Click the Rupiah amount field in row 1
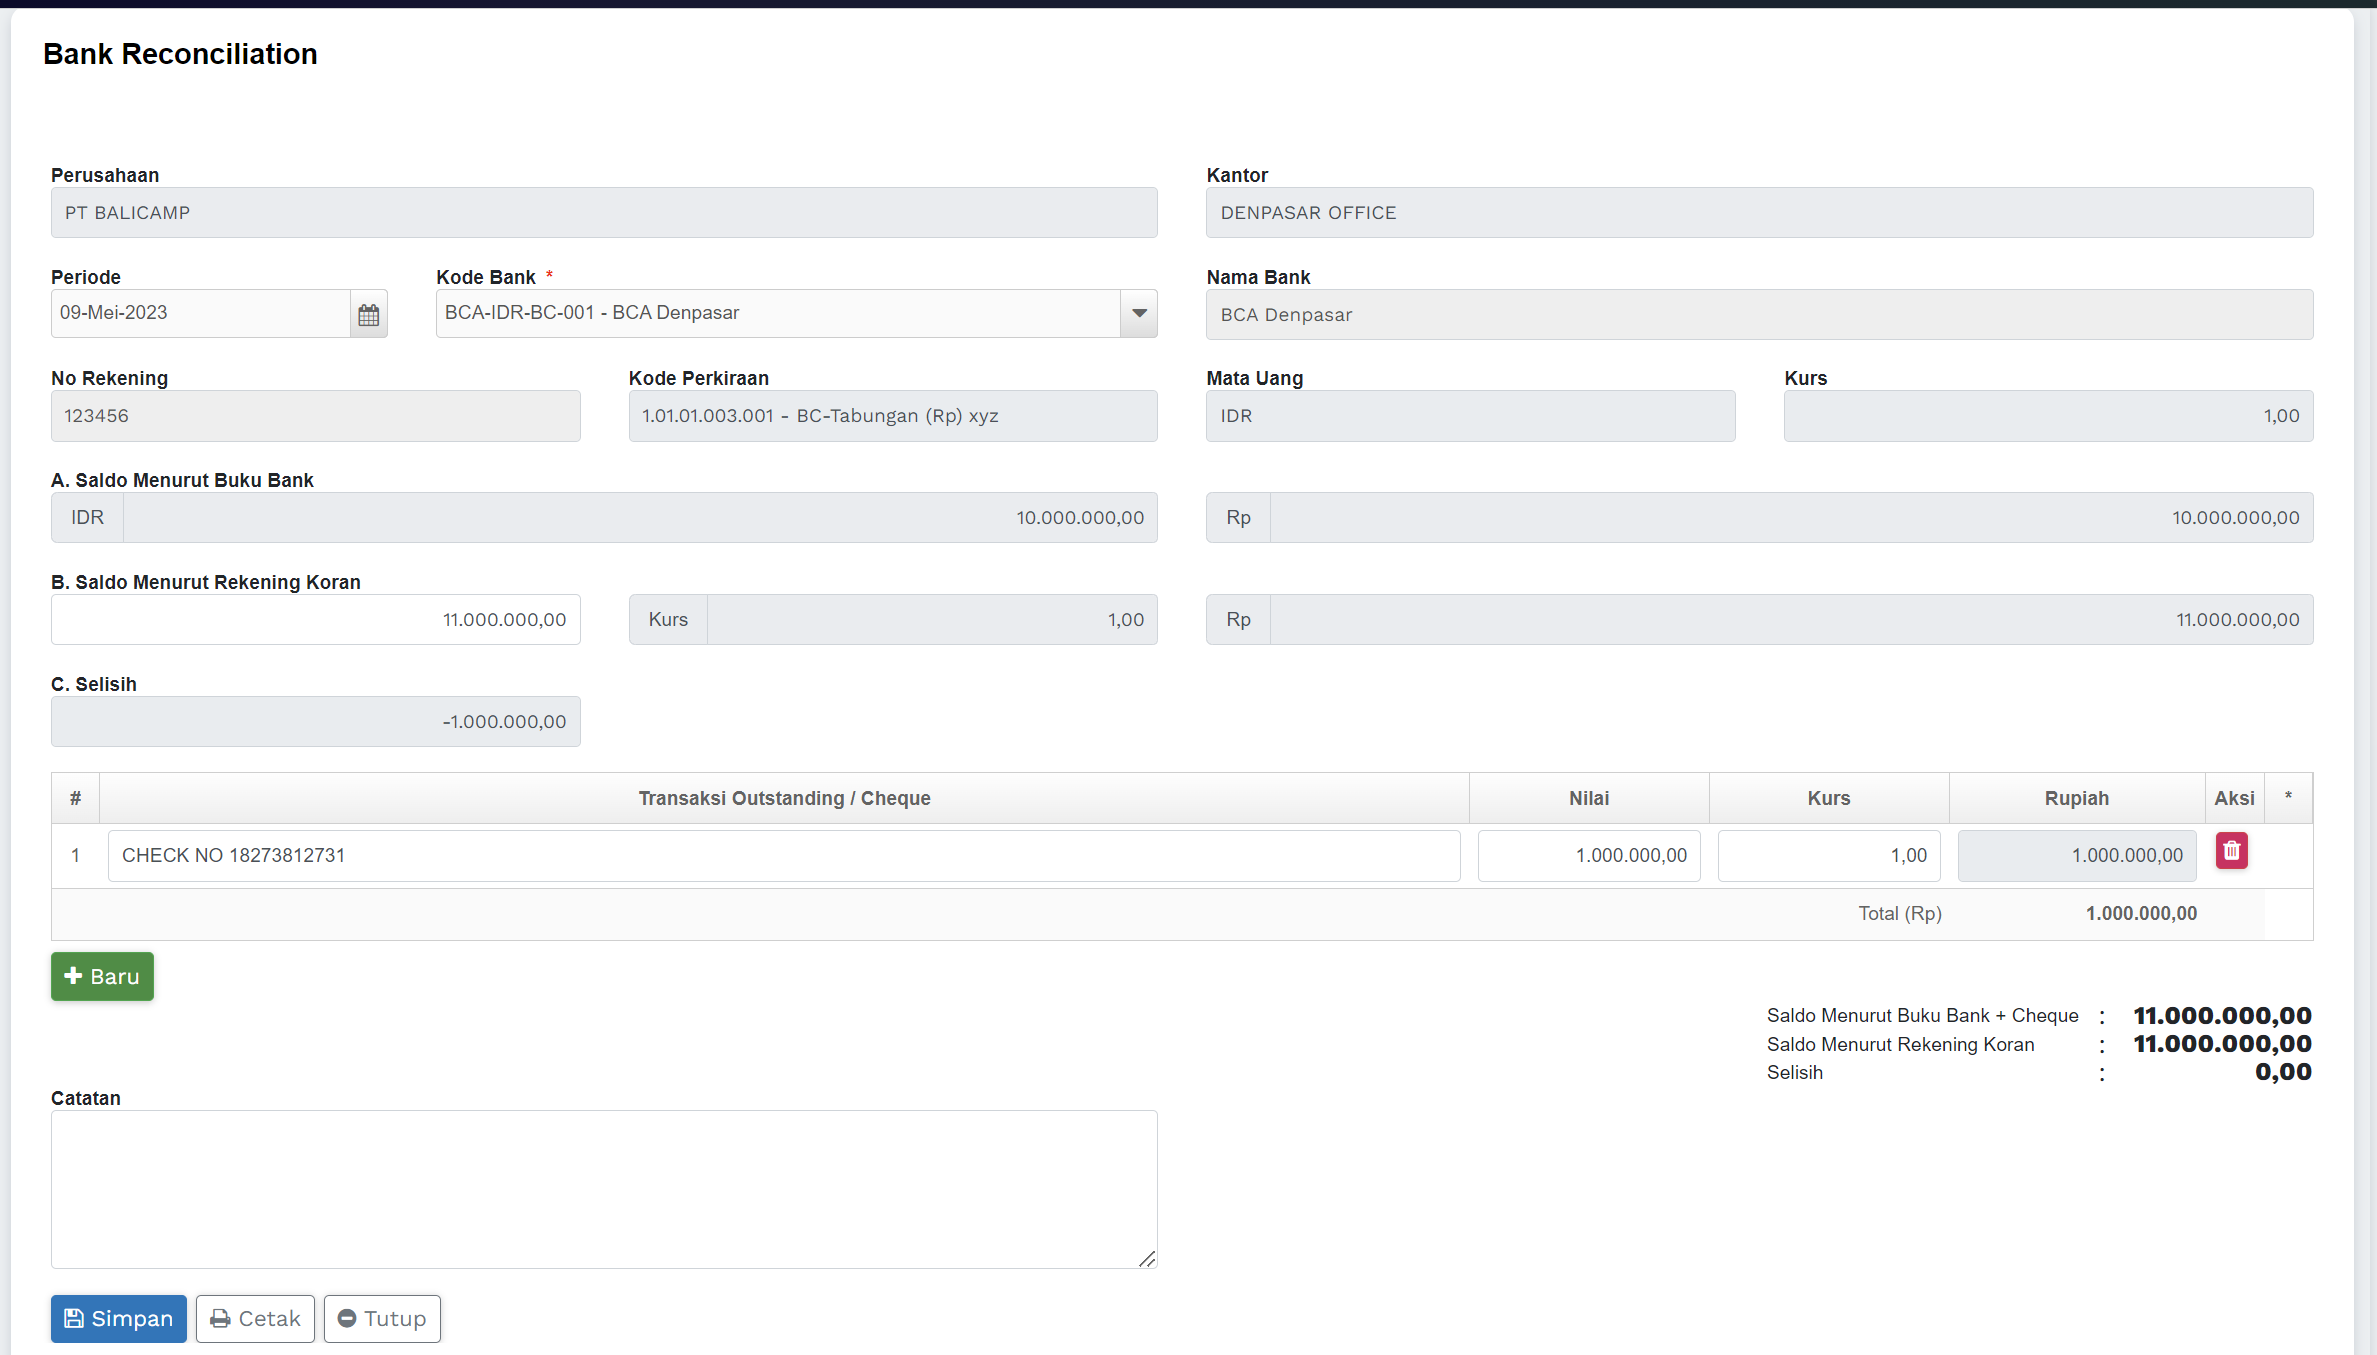Screen dimensions: 2377x1355 (x=2076, y=856)
